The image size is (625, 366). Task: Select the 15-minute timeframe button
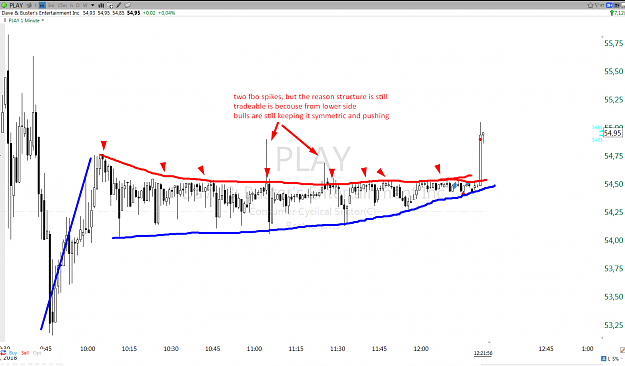tap(62, 5)
